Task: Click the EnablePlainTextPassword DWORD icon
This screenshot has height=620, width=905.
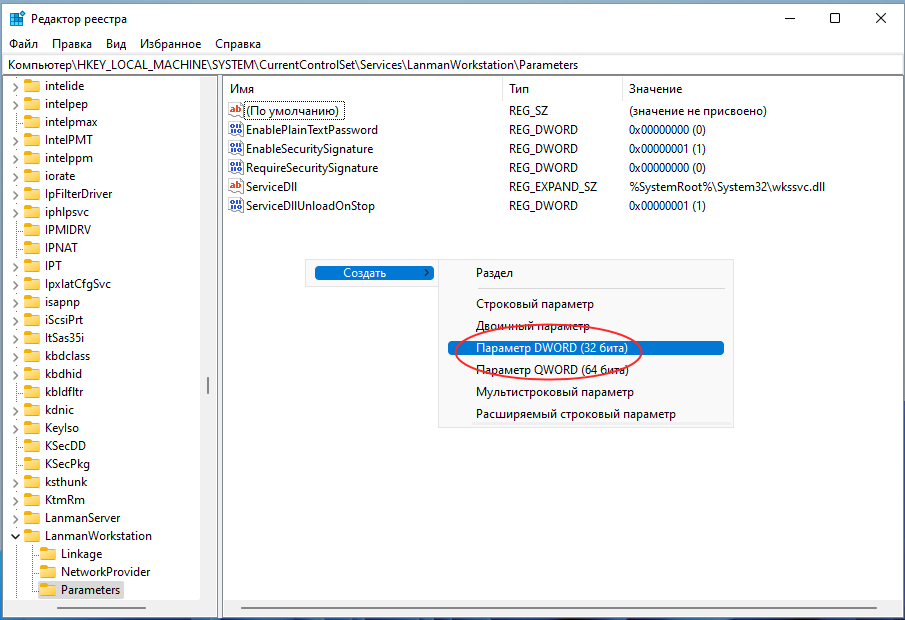Action: pyautogui.click(x=235, y=129)
